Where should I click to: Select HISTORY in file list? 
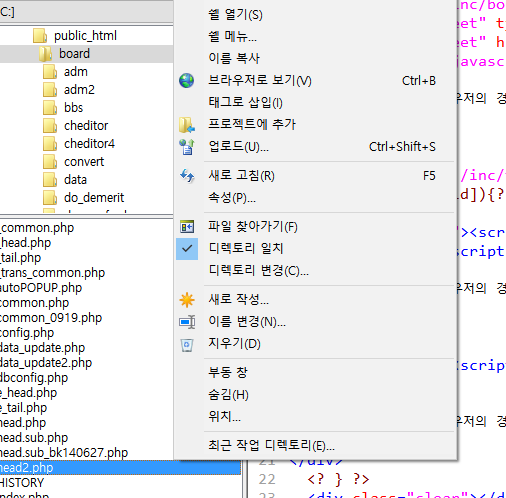click(x=22, y=483)
